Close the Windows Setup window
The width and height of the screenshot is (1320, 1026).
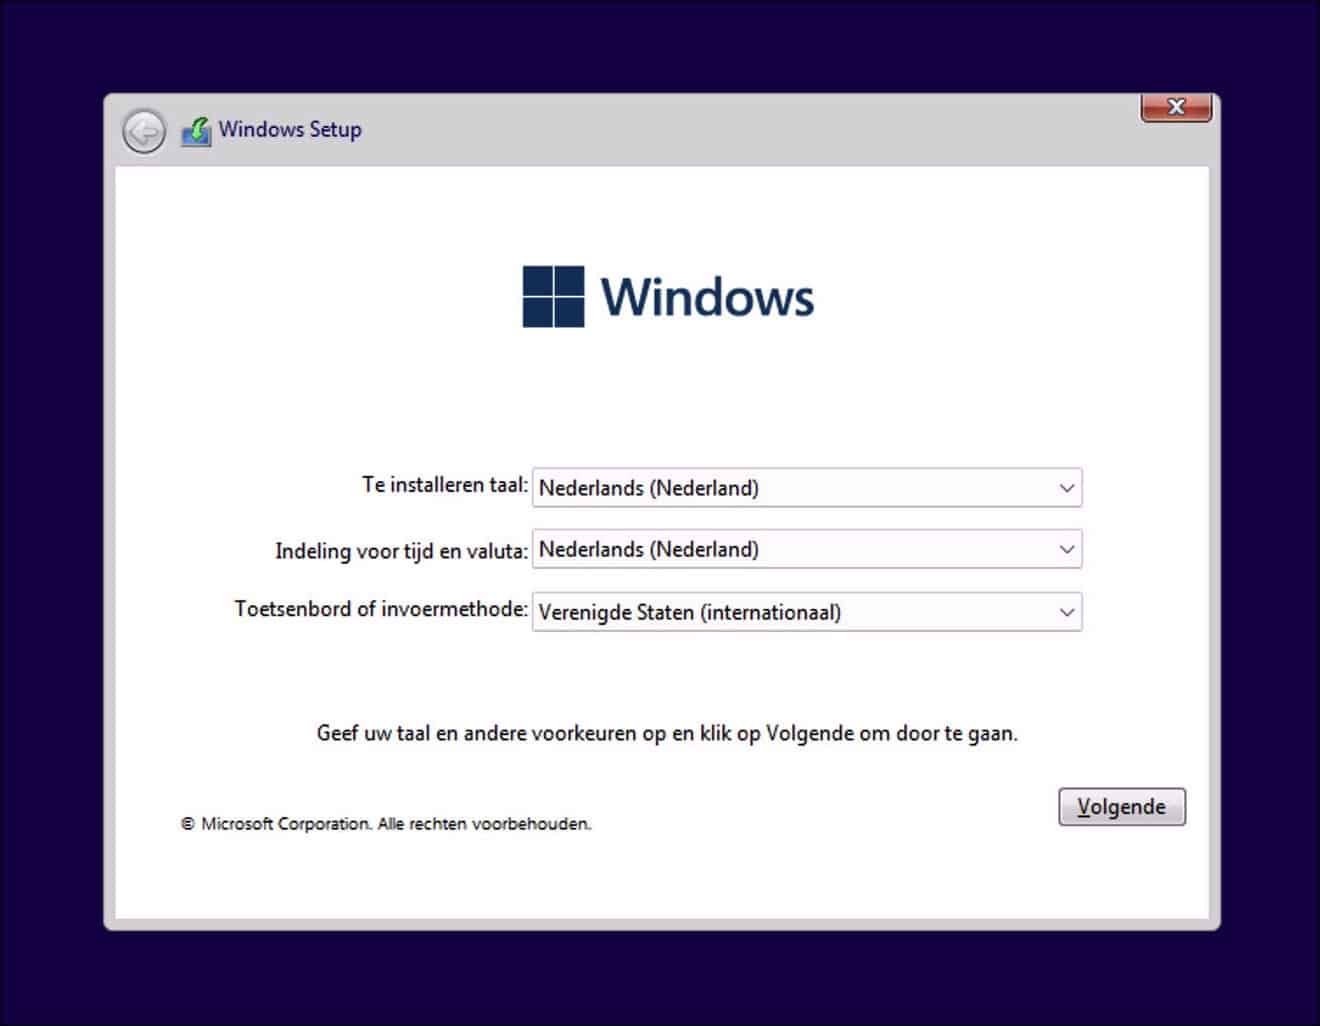coord(1176,107)
